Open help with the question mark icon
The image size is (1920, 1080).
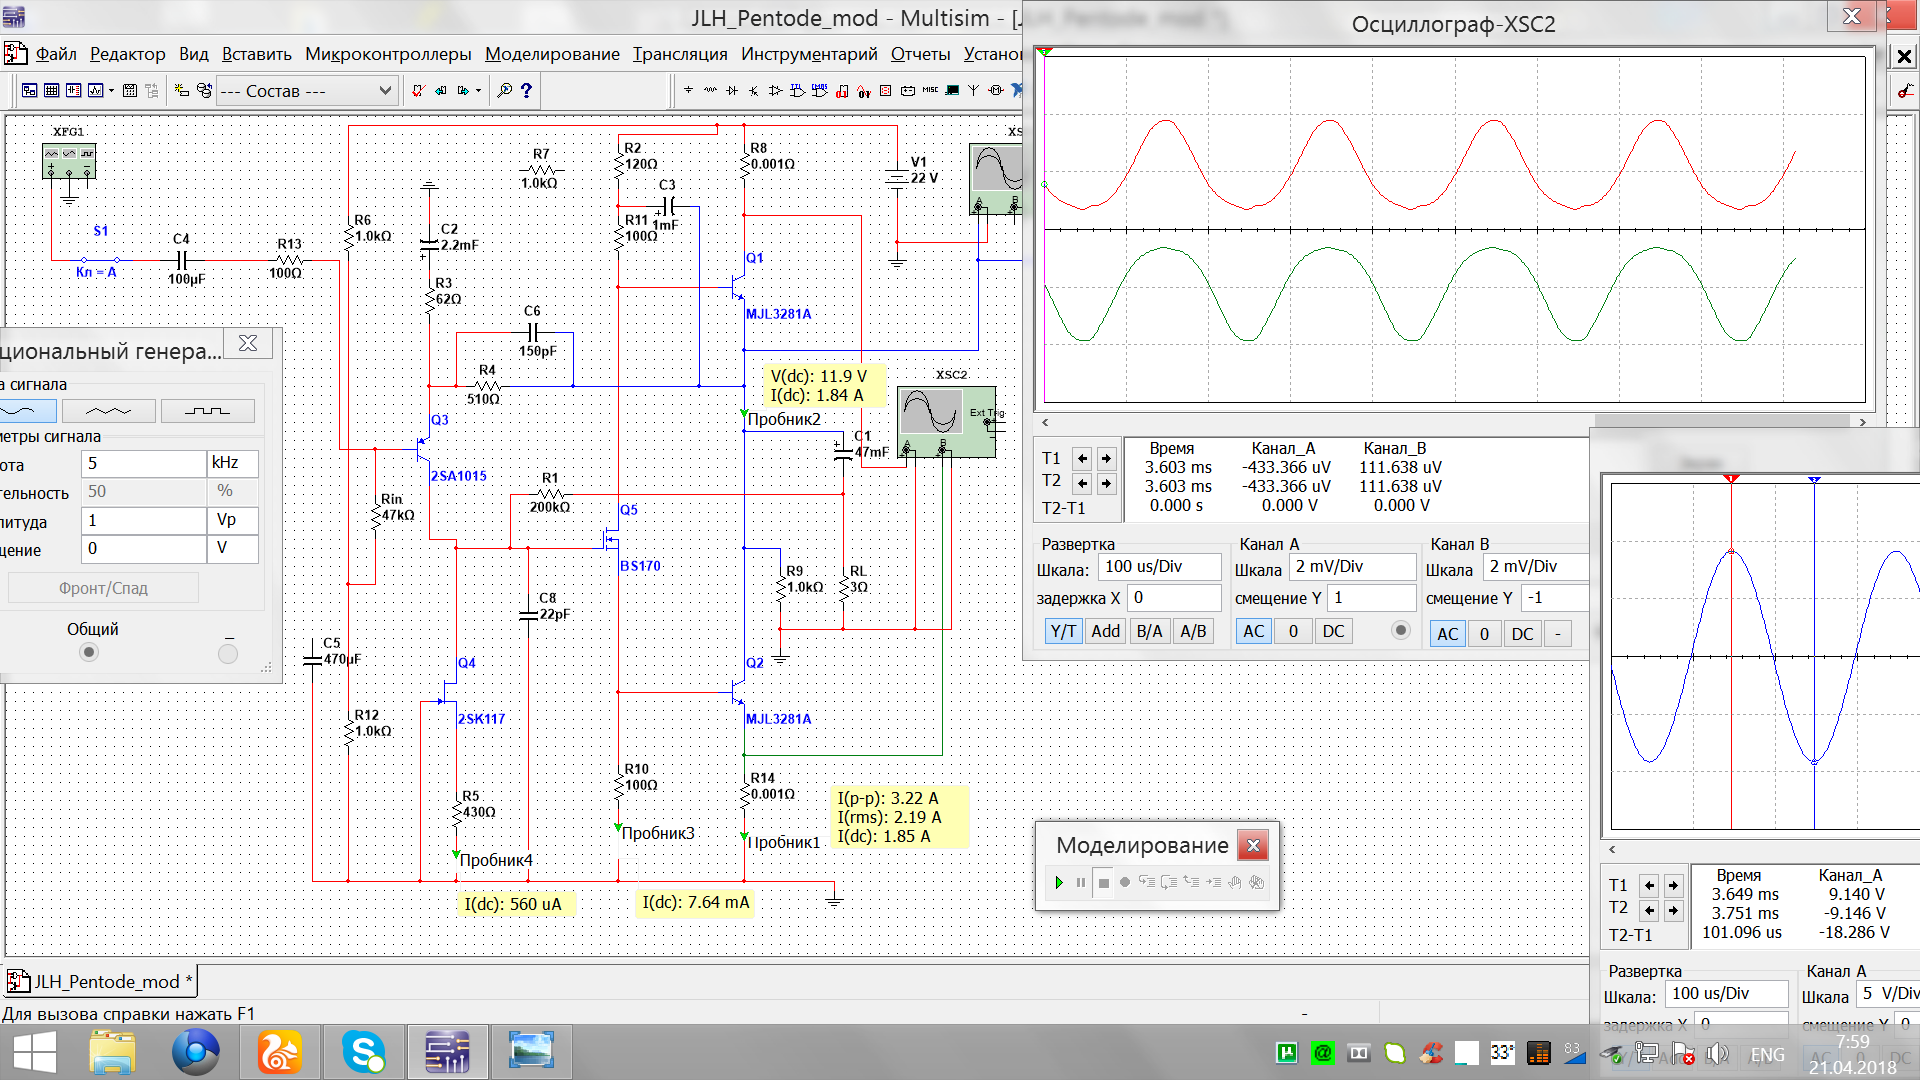point(526,90)
